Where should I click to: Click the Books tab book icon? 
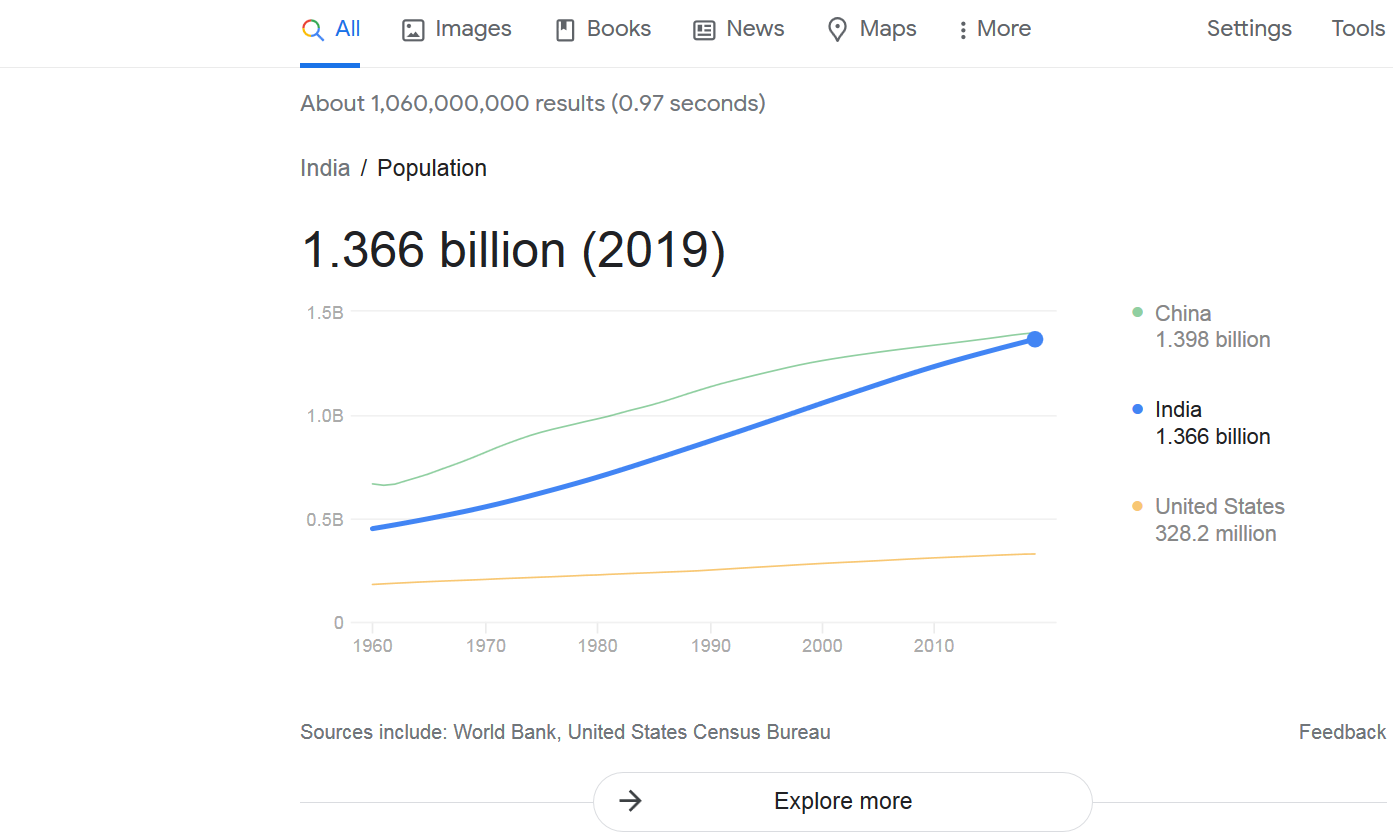point(566,30)
